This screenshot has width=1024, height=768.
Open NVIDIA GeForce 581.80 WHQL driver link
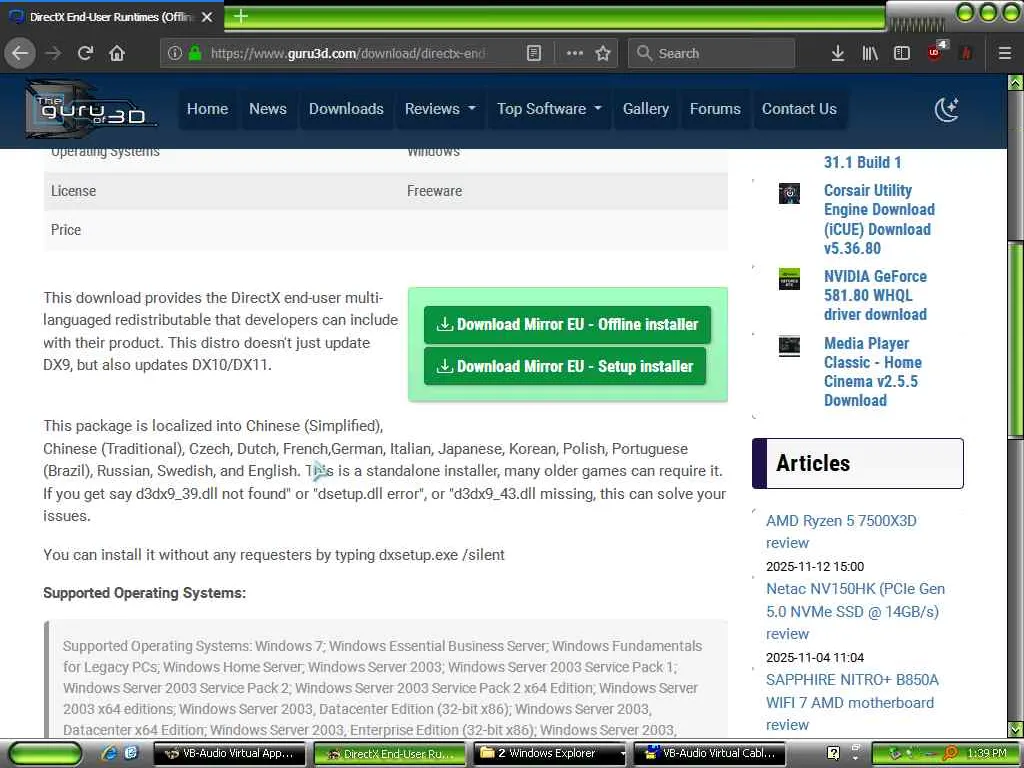tap(875, 295)
